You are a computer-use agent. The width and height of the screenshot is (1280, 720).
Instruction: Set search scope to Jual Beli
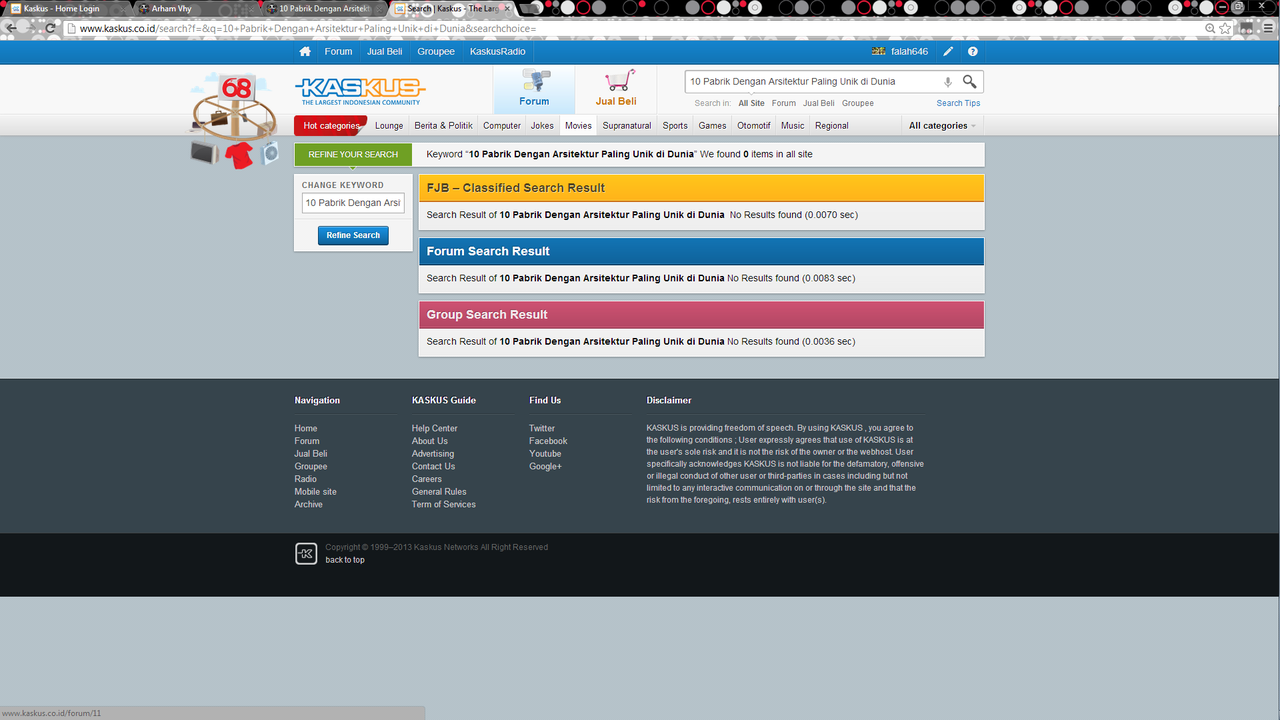point(819,103)
